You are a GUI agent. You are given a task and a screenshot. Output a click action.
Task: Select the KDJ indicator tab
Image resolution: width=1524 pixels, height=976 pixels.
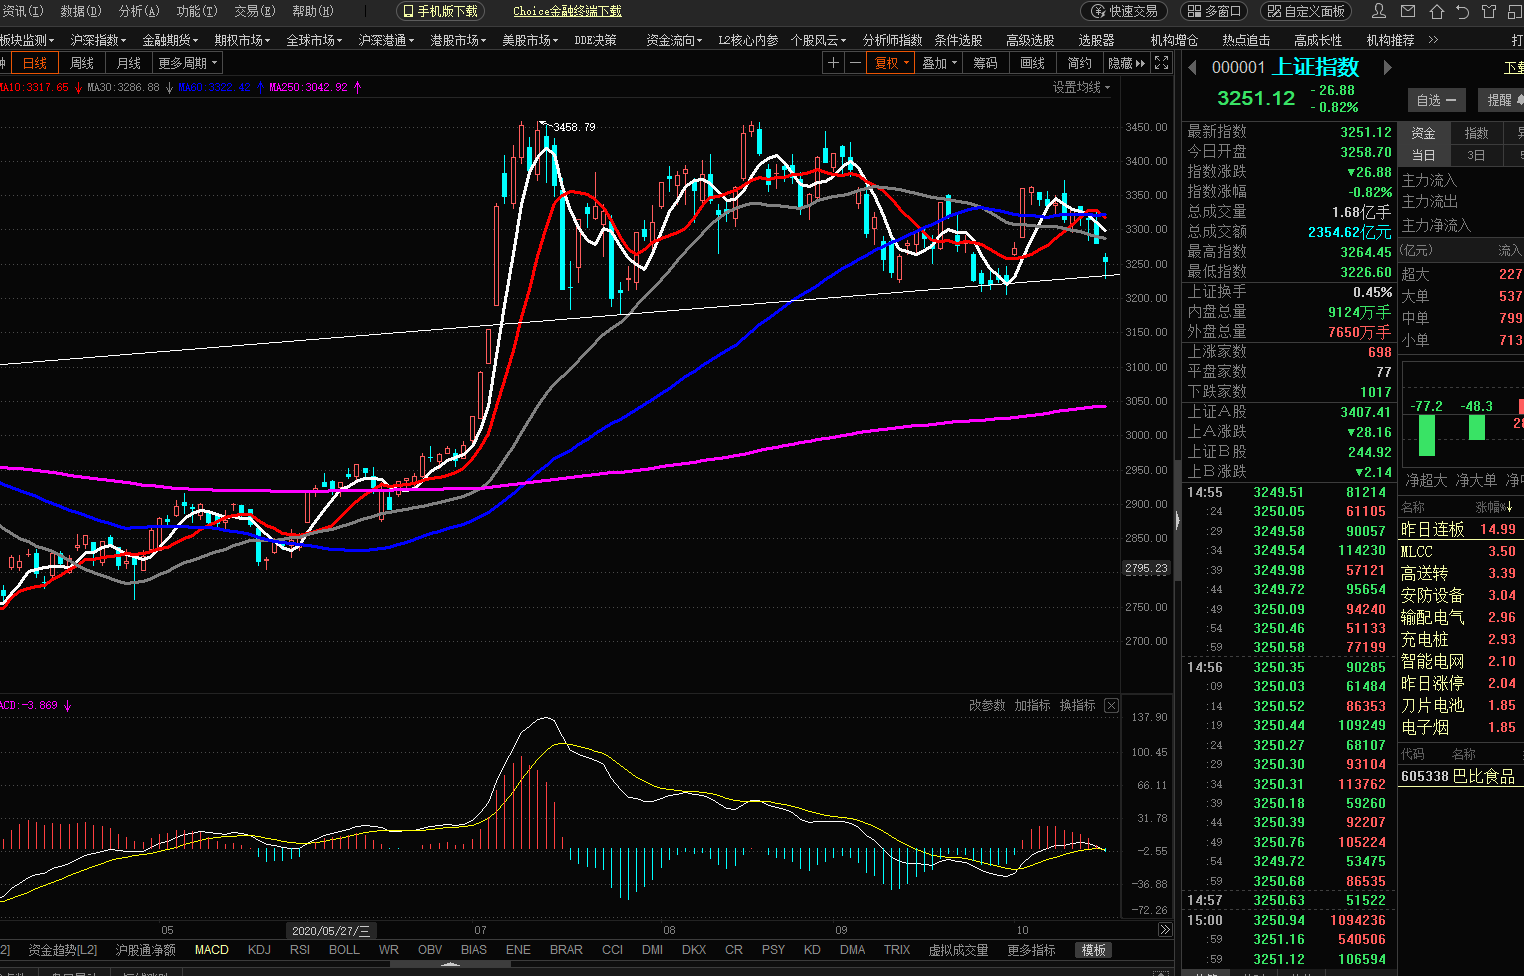click(x=259, y=950)
